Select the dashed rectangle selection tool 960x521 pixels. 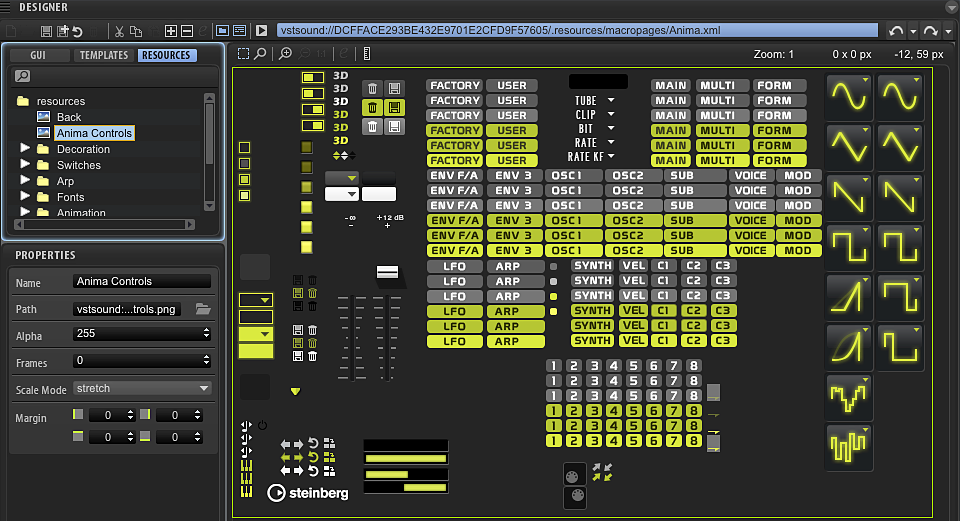click(243, 54)
